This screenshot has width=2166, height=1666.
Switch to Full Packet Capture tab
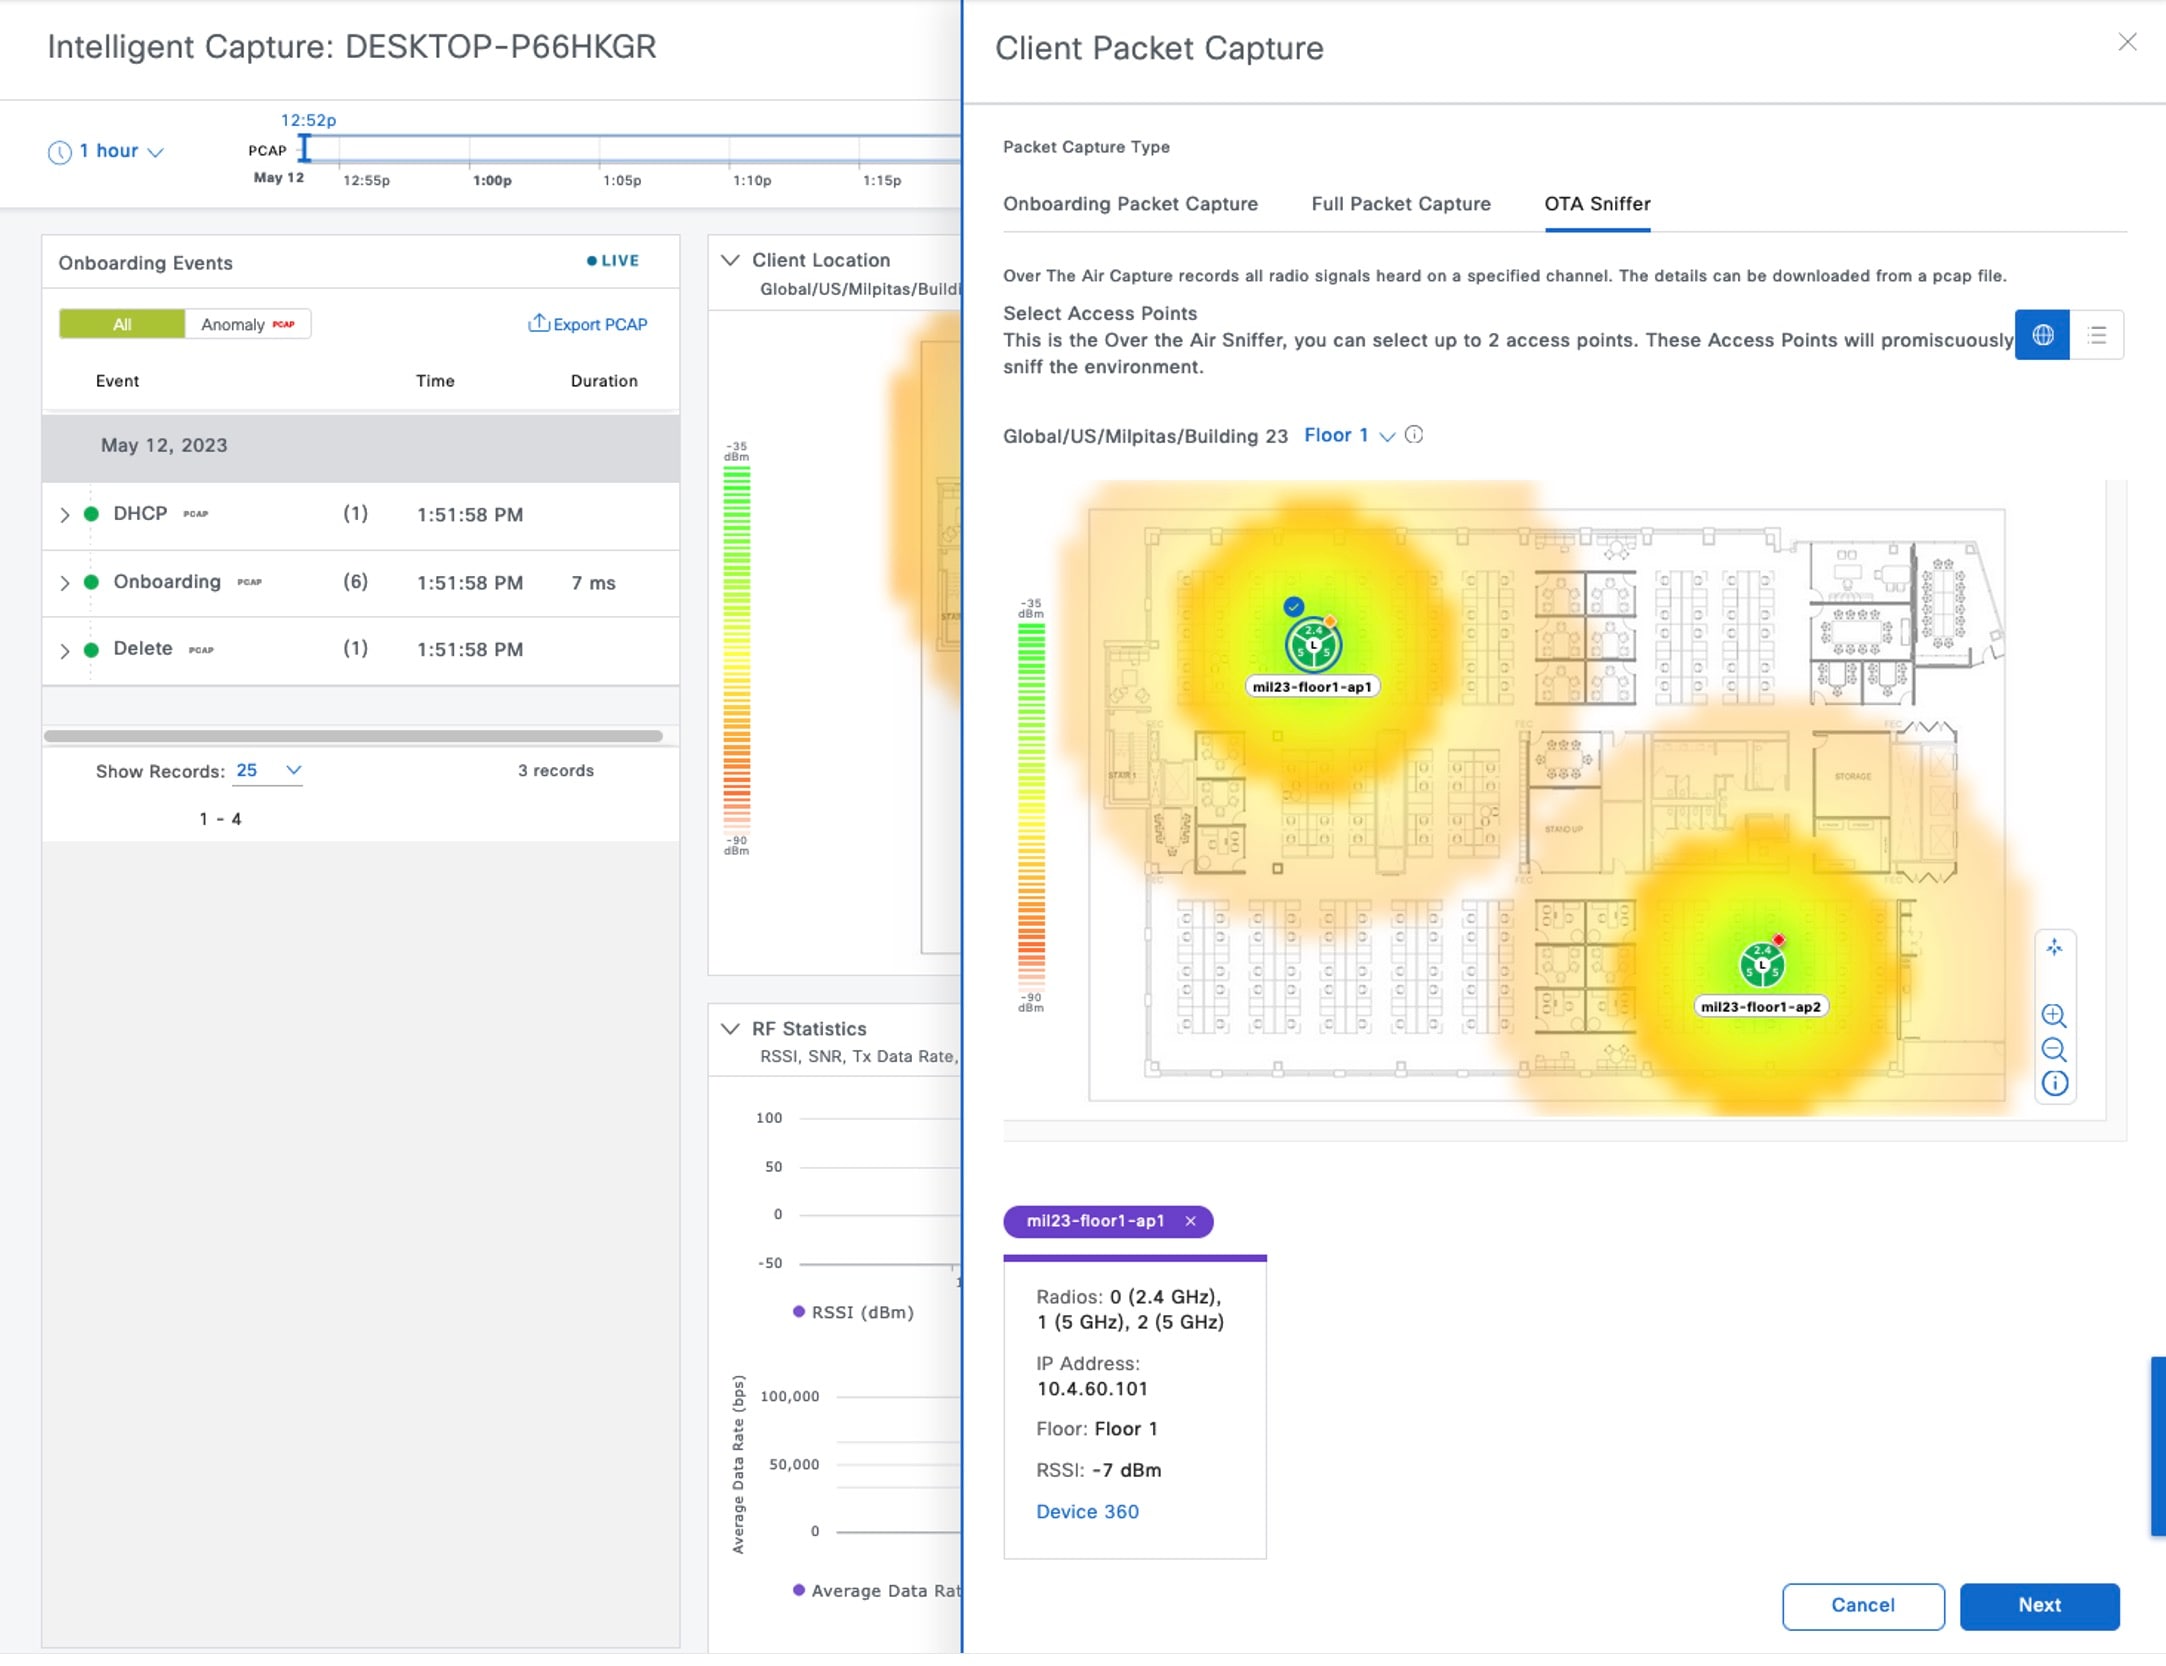1400,204
